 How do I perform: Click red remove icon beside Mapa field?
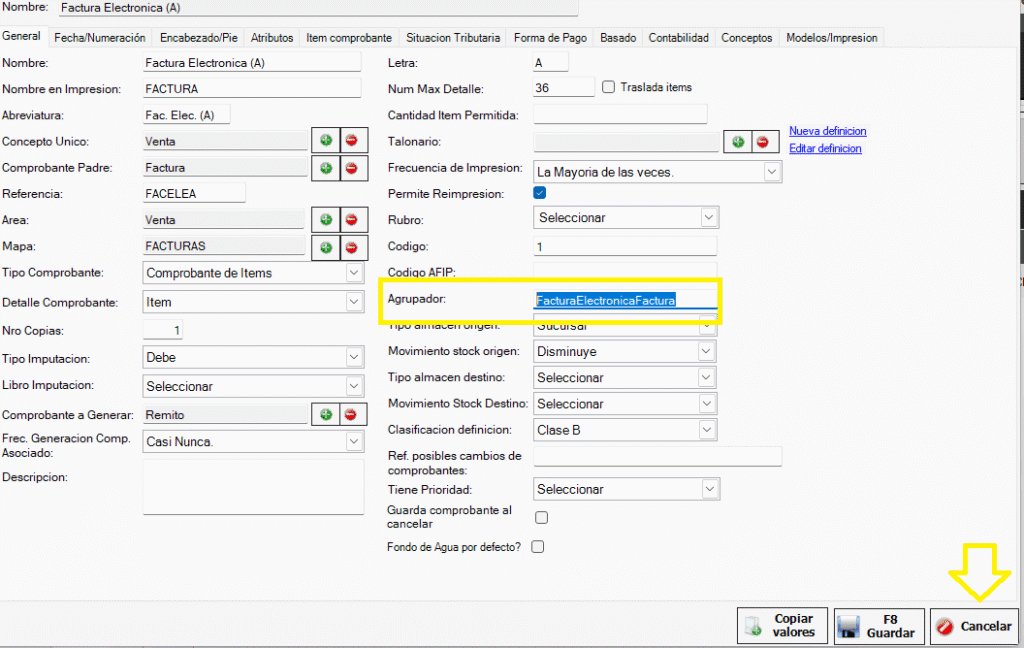coord(351,246)
